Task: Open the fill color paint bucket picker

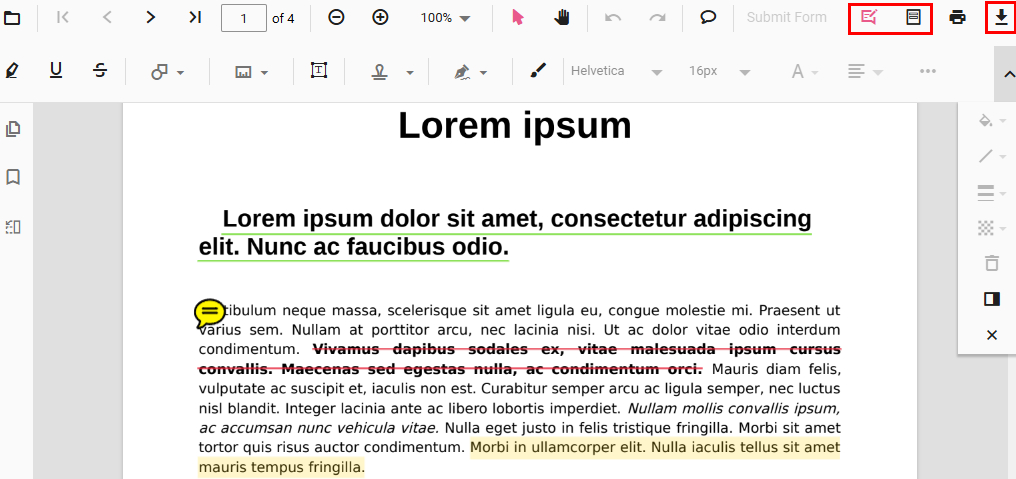Action: pos(991,121)
